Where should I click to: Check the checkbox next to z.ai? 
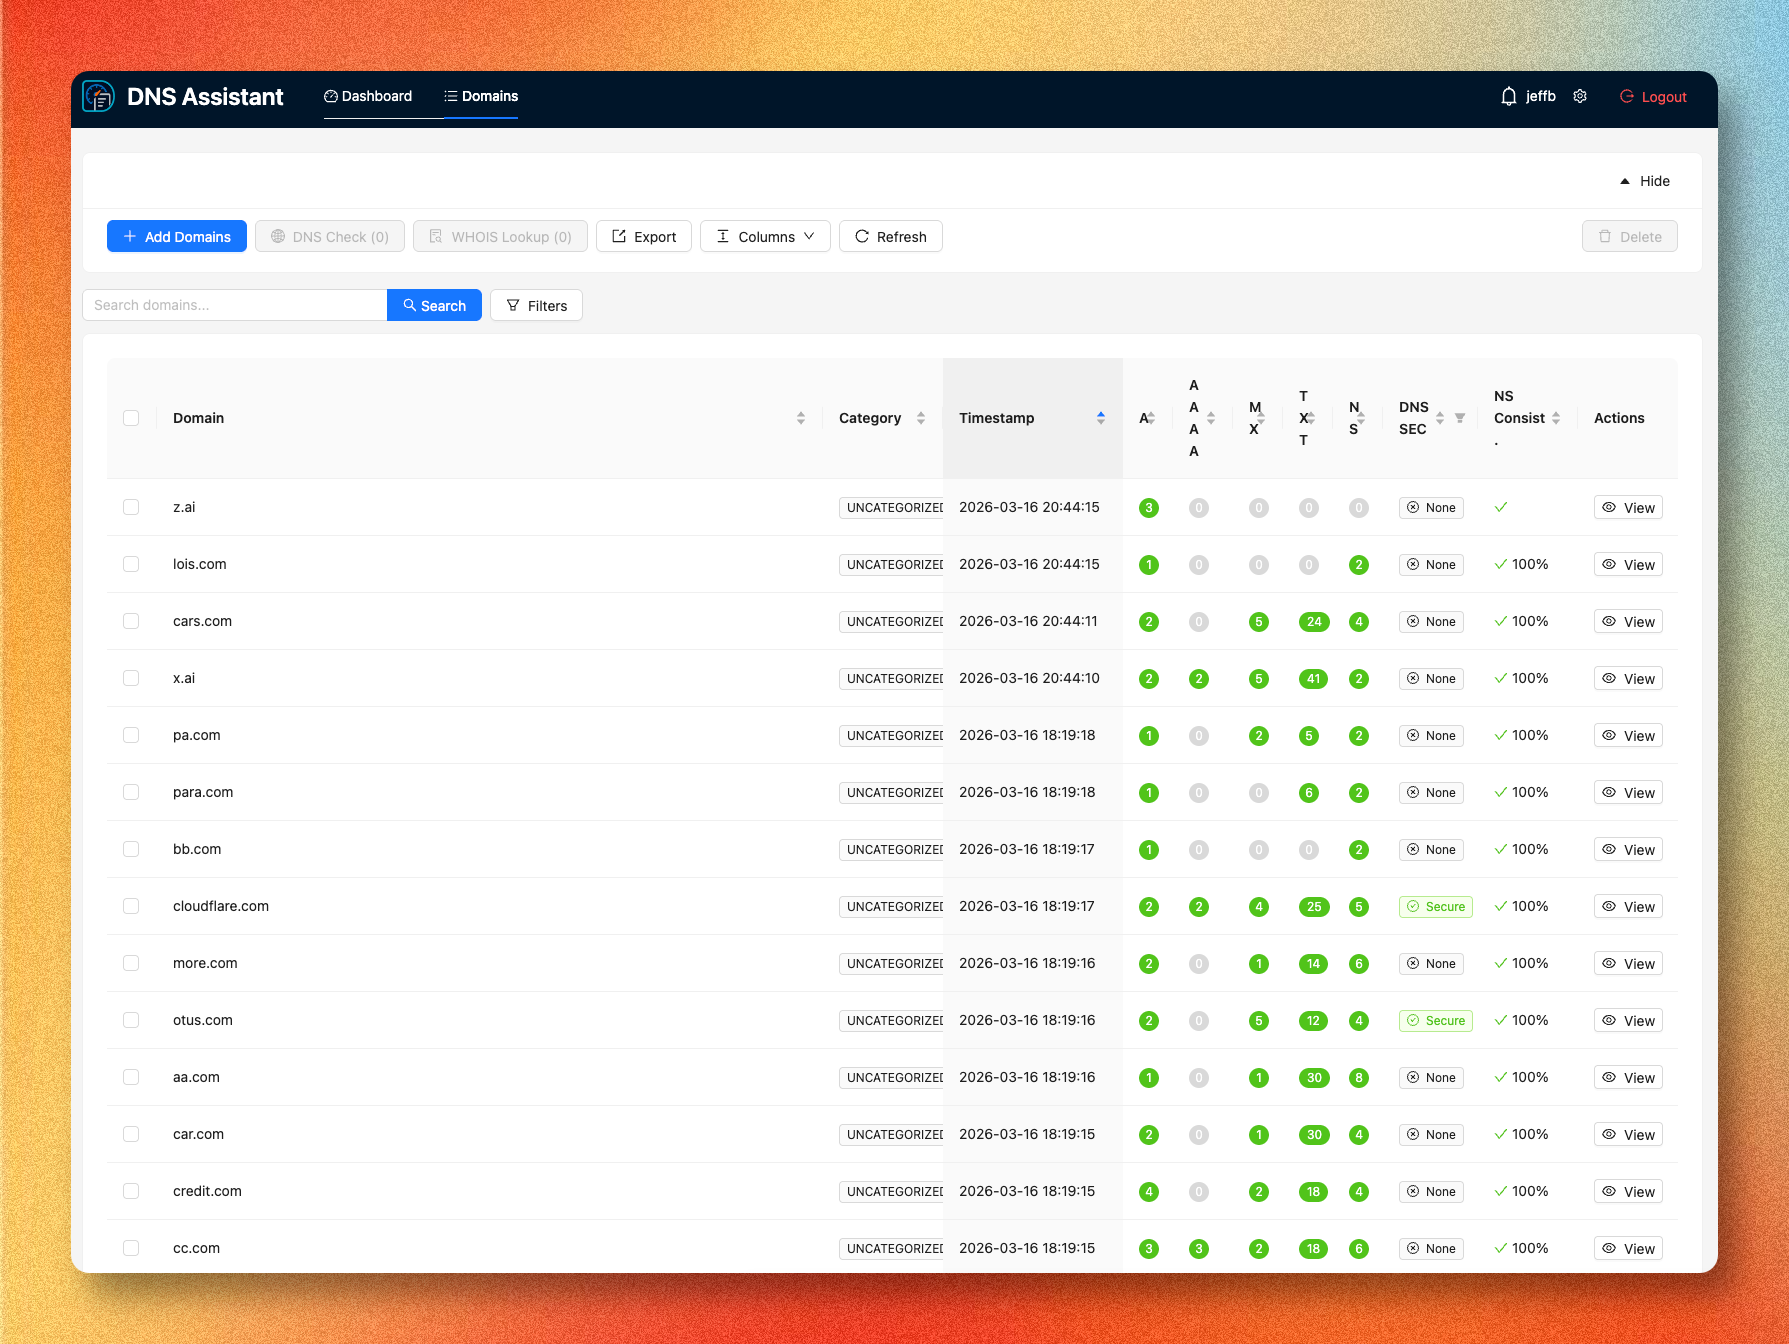point(131,507)
